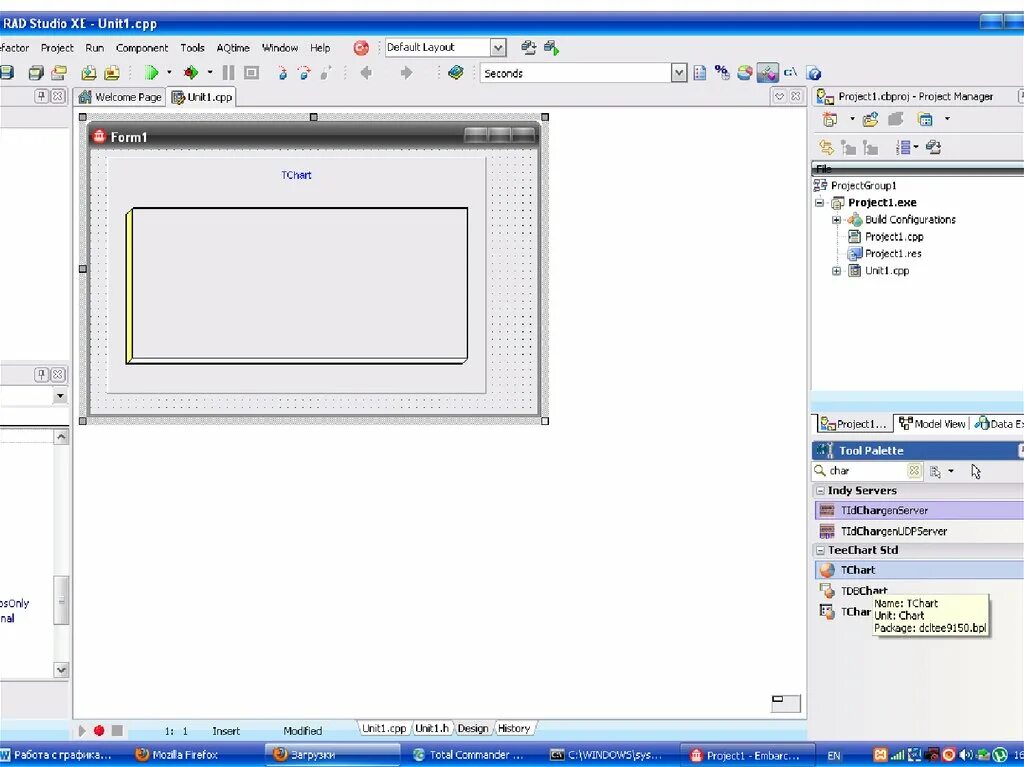This screenshot has width=1024, height=767.
Task: Click the Trace Into debug icon
Action: pos(282,73)
